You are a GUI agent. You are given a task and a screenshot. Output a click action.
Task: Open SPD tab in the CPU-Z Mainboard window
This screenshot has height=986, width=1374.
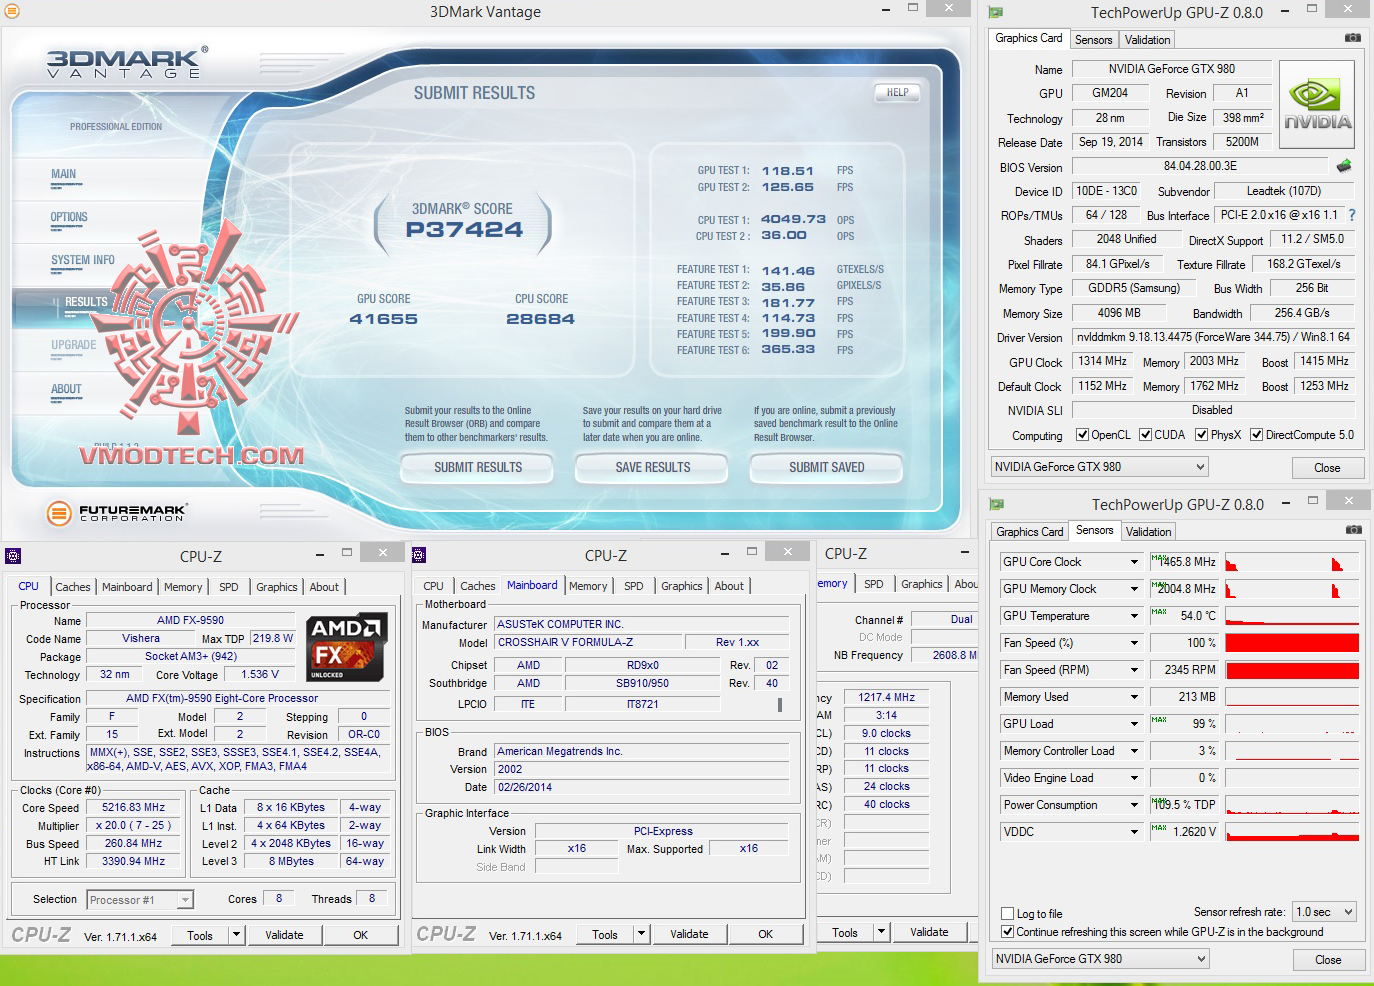(634, 586)
